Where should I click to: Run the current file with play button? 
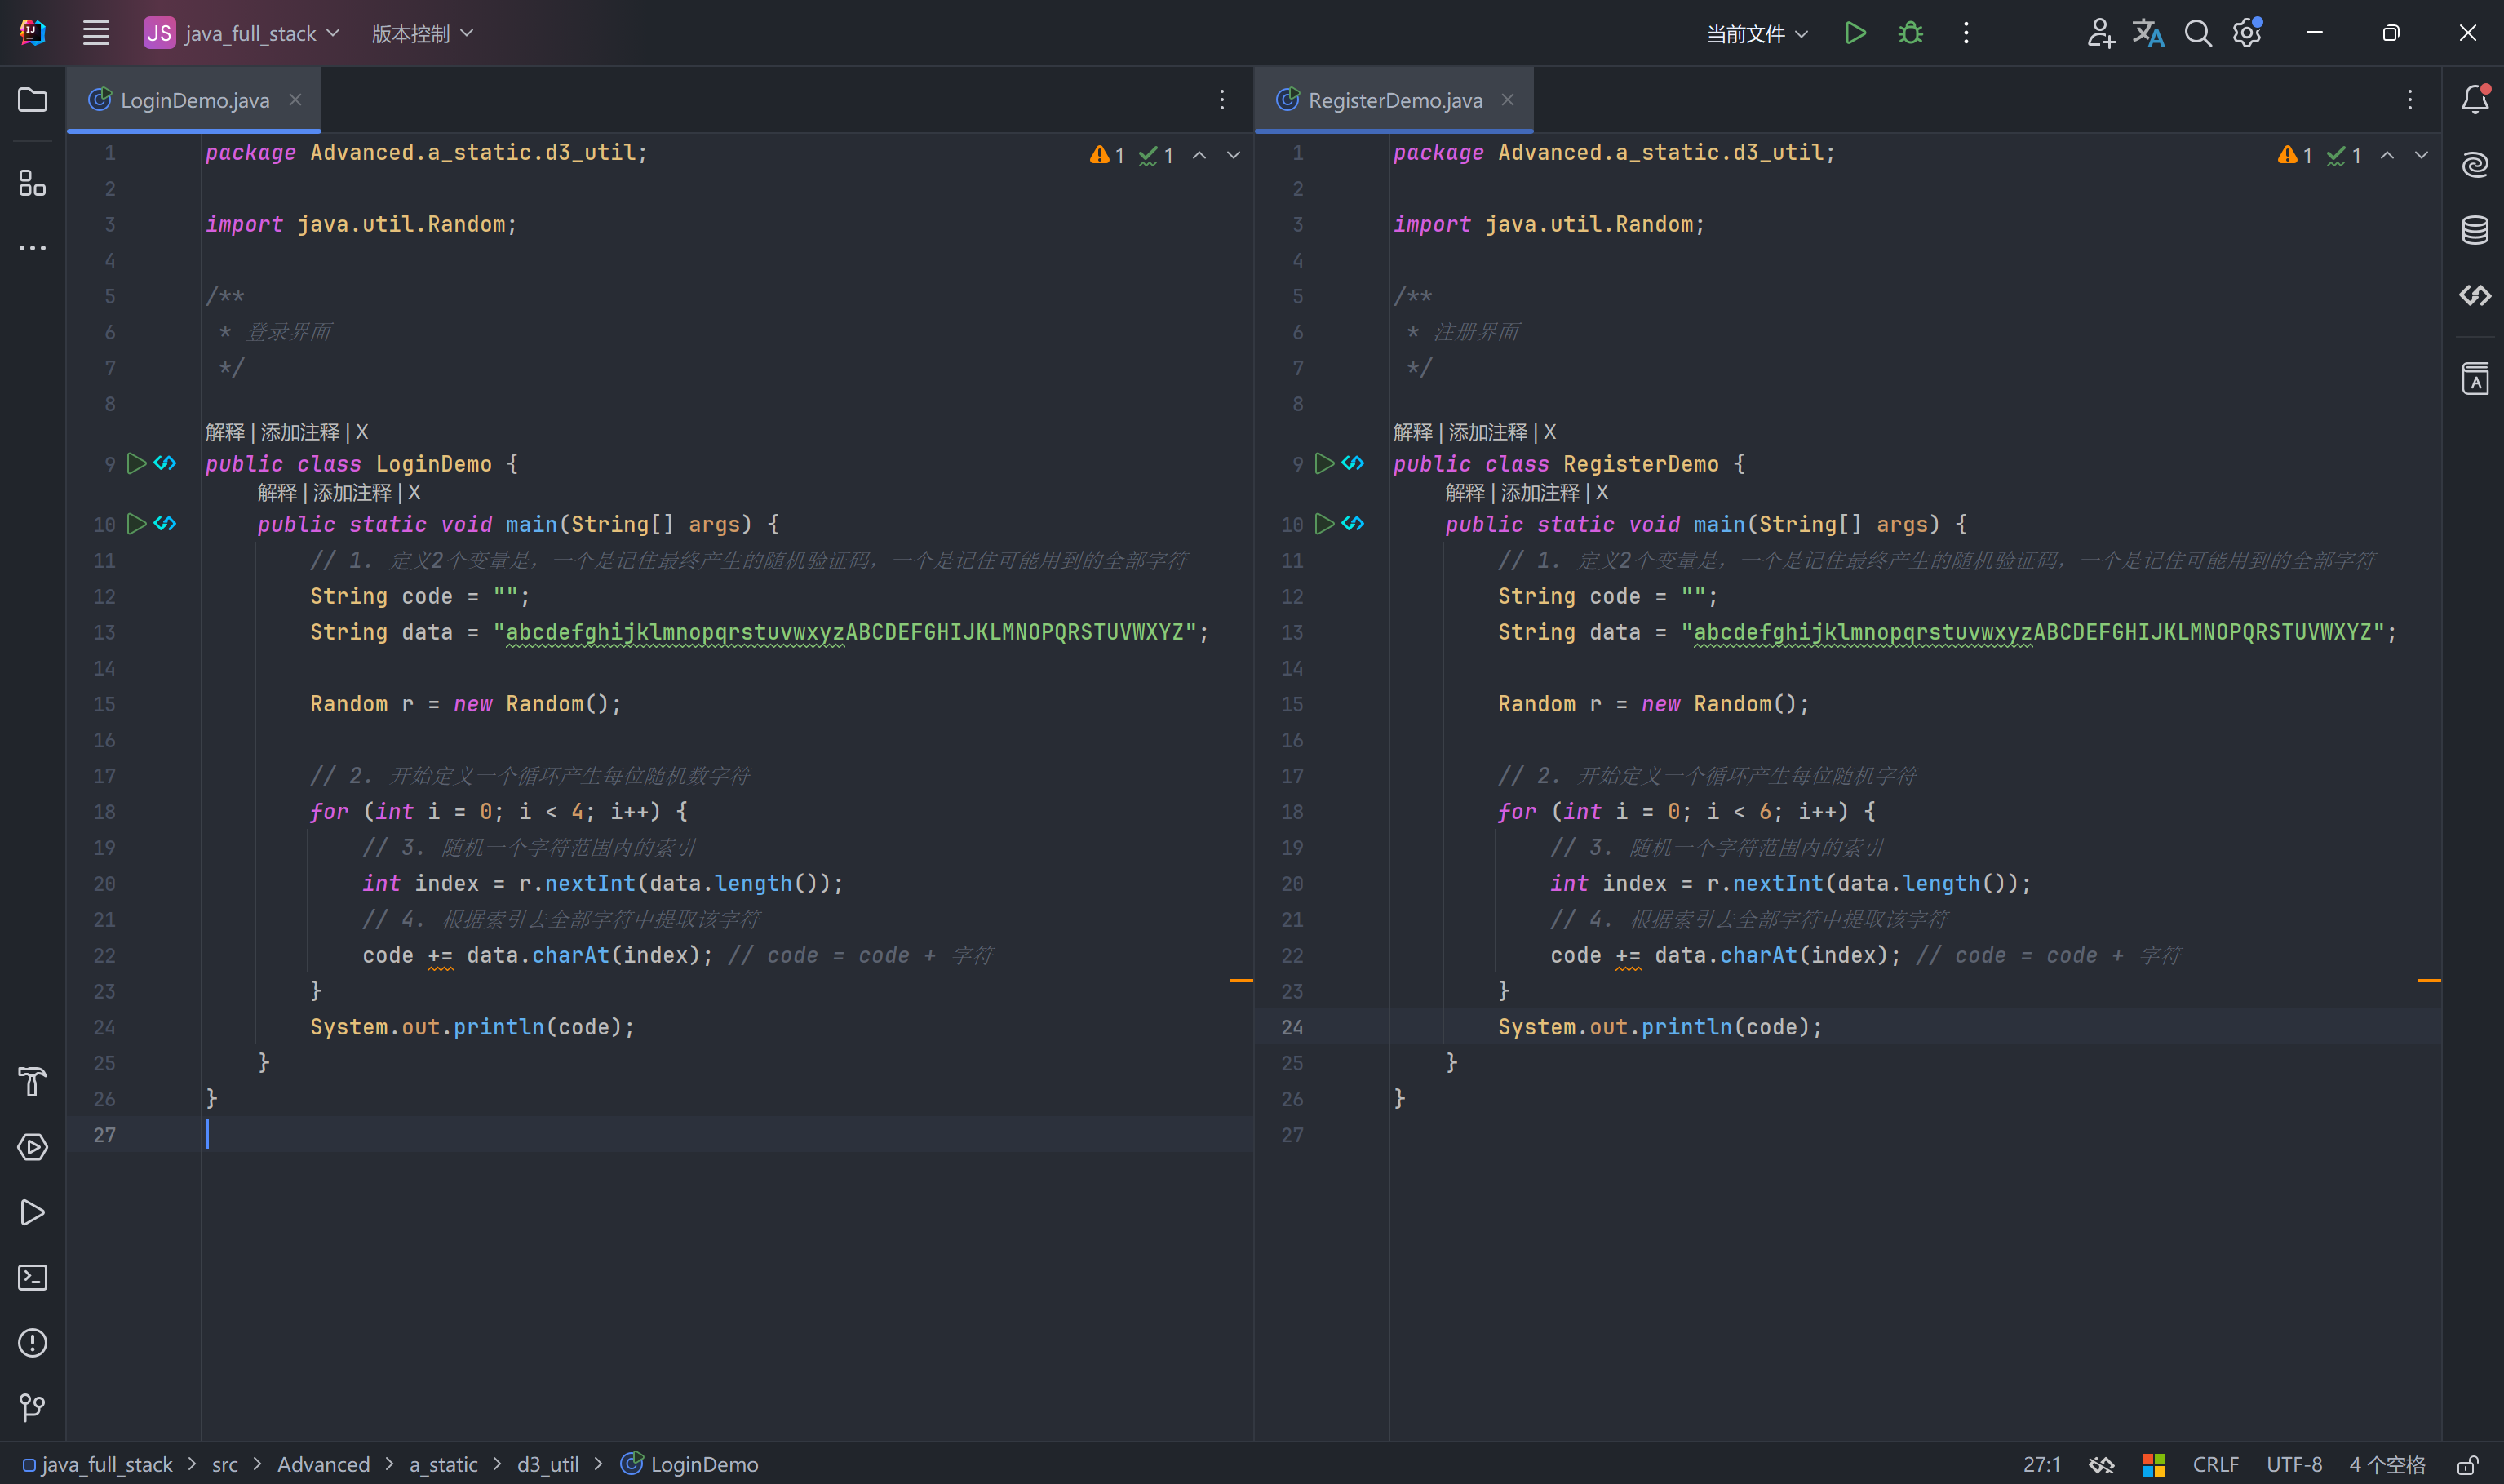[1855, 33]
